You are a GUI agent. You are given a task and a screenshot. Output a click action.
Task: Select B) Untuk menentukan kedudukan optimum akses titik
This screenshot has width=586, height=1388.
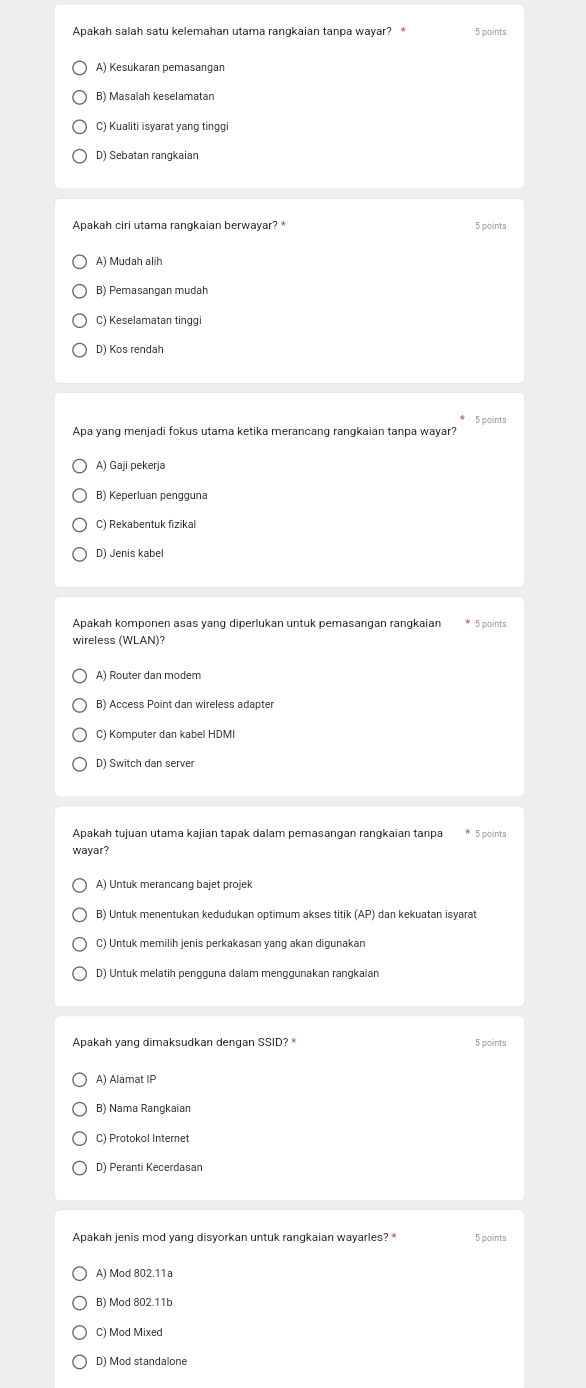79,914
